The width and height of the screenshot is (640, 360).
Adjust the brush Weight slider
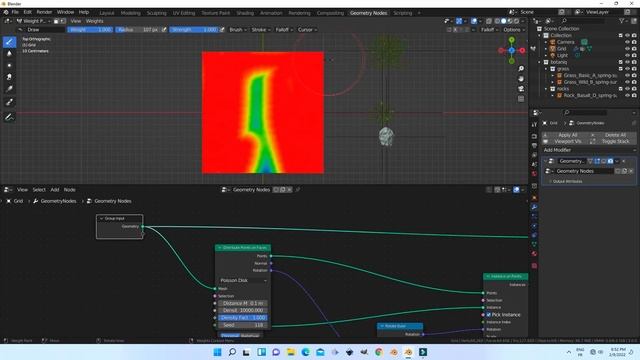[x=90, y=29]
